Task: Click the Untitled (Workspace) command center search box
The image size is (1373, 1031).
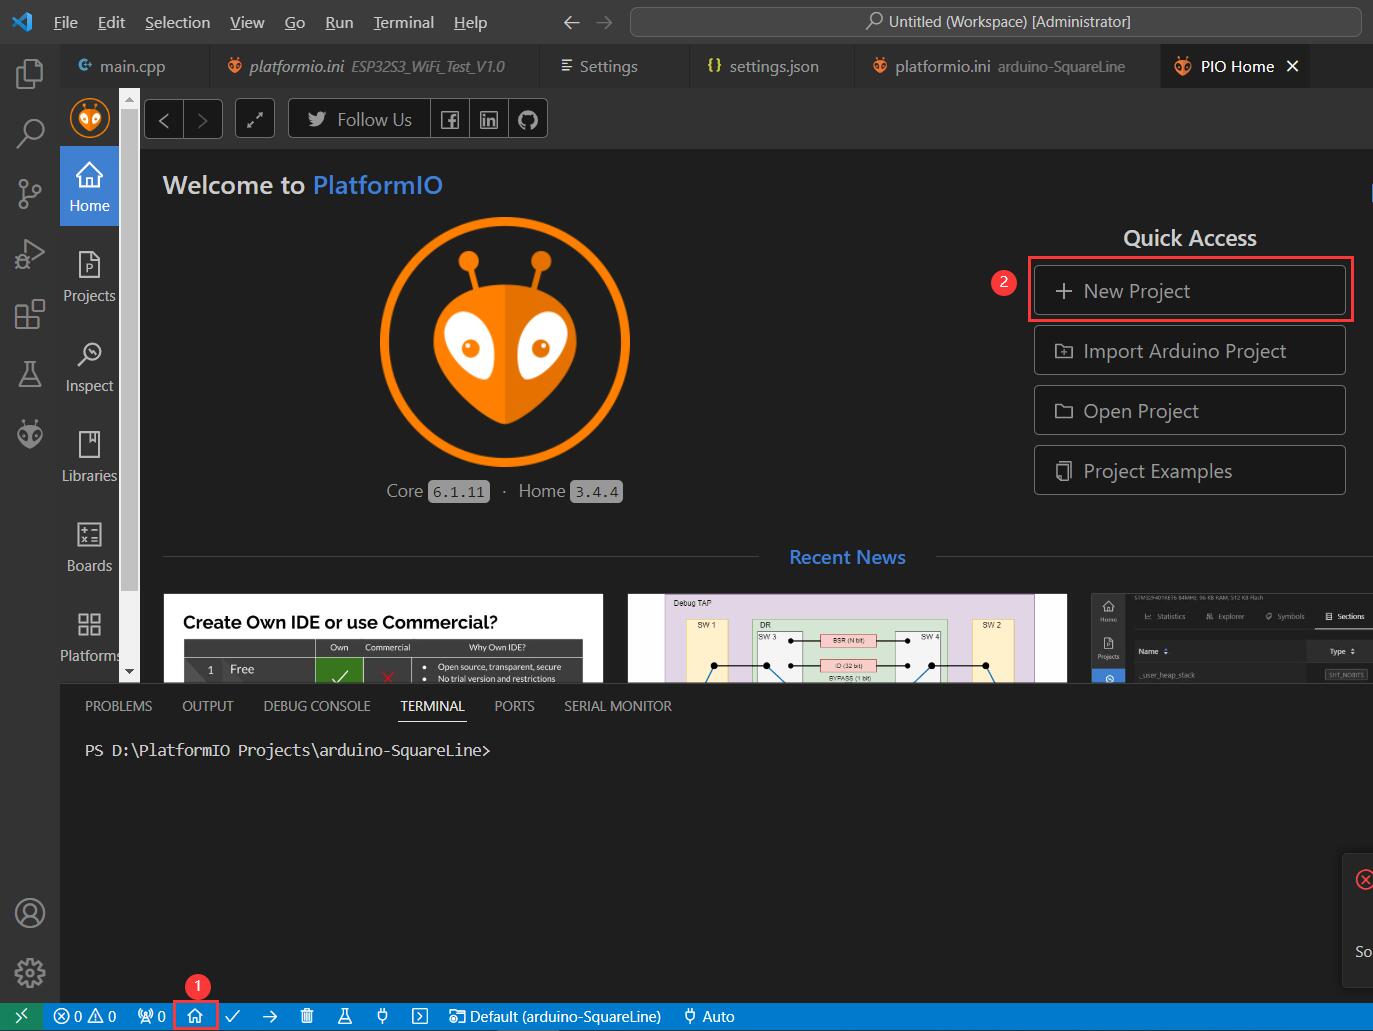Action: click(x=996, y=22)
